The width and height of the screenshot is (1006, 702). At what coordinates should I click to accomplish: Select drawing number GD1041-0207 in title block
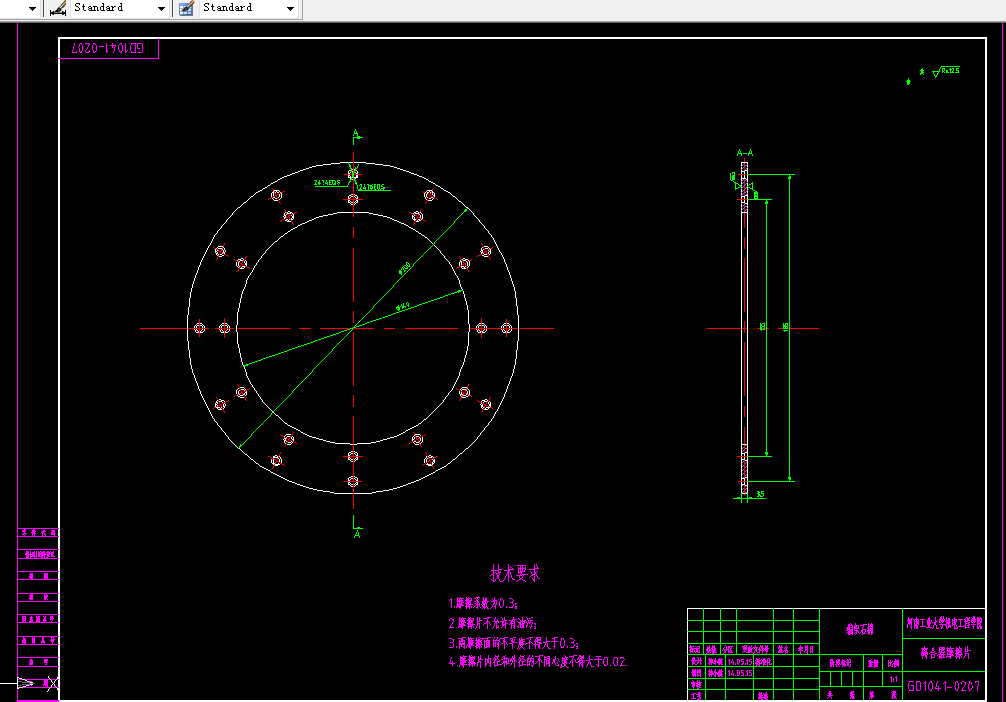click(x=944, y=686)
